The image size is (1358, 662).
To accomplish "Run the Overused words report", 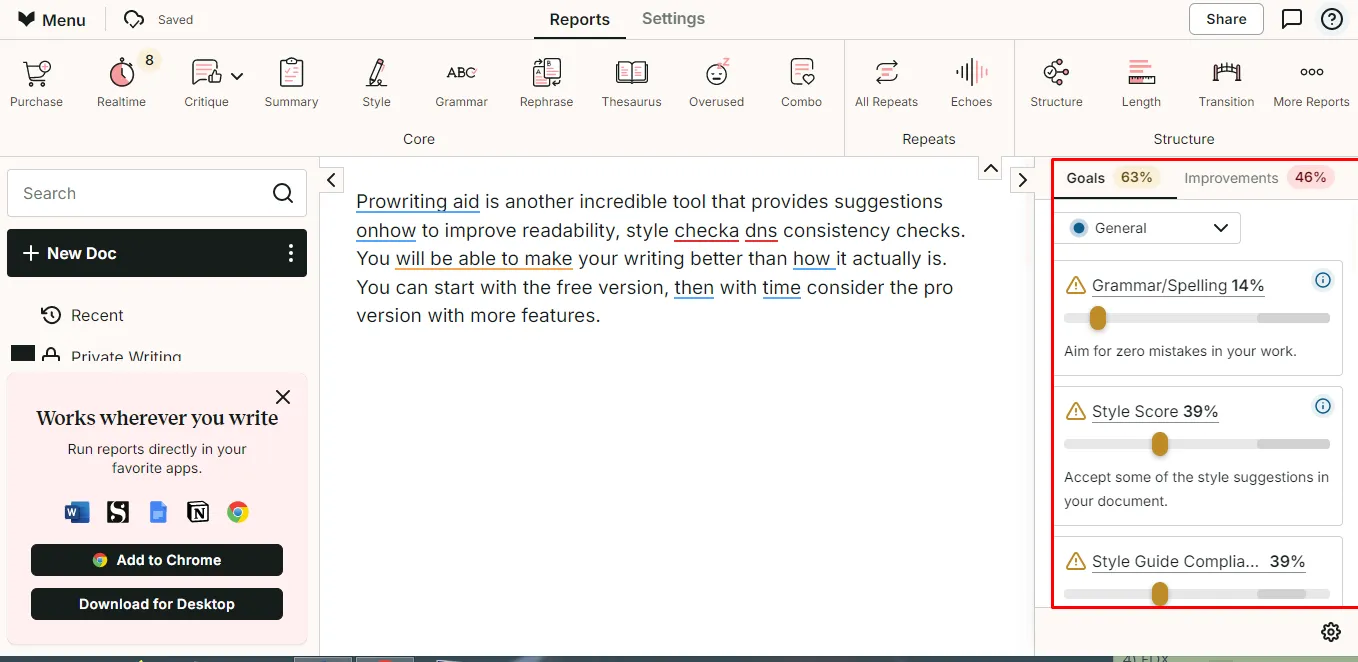I will [x=717, y=83].
